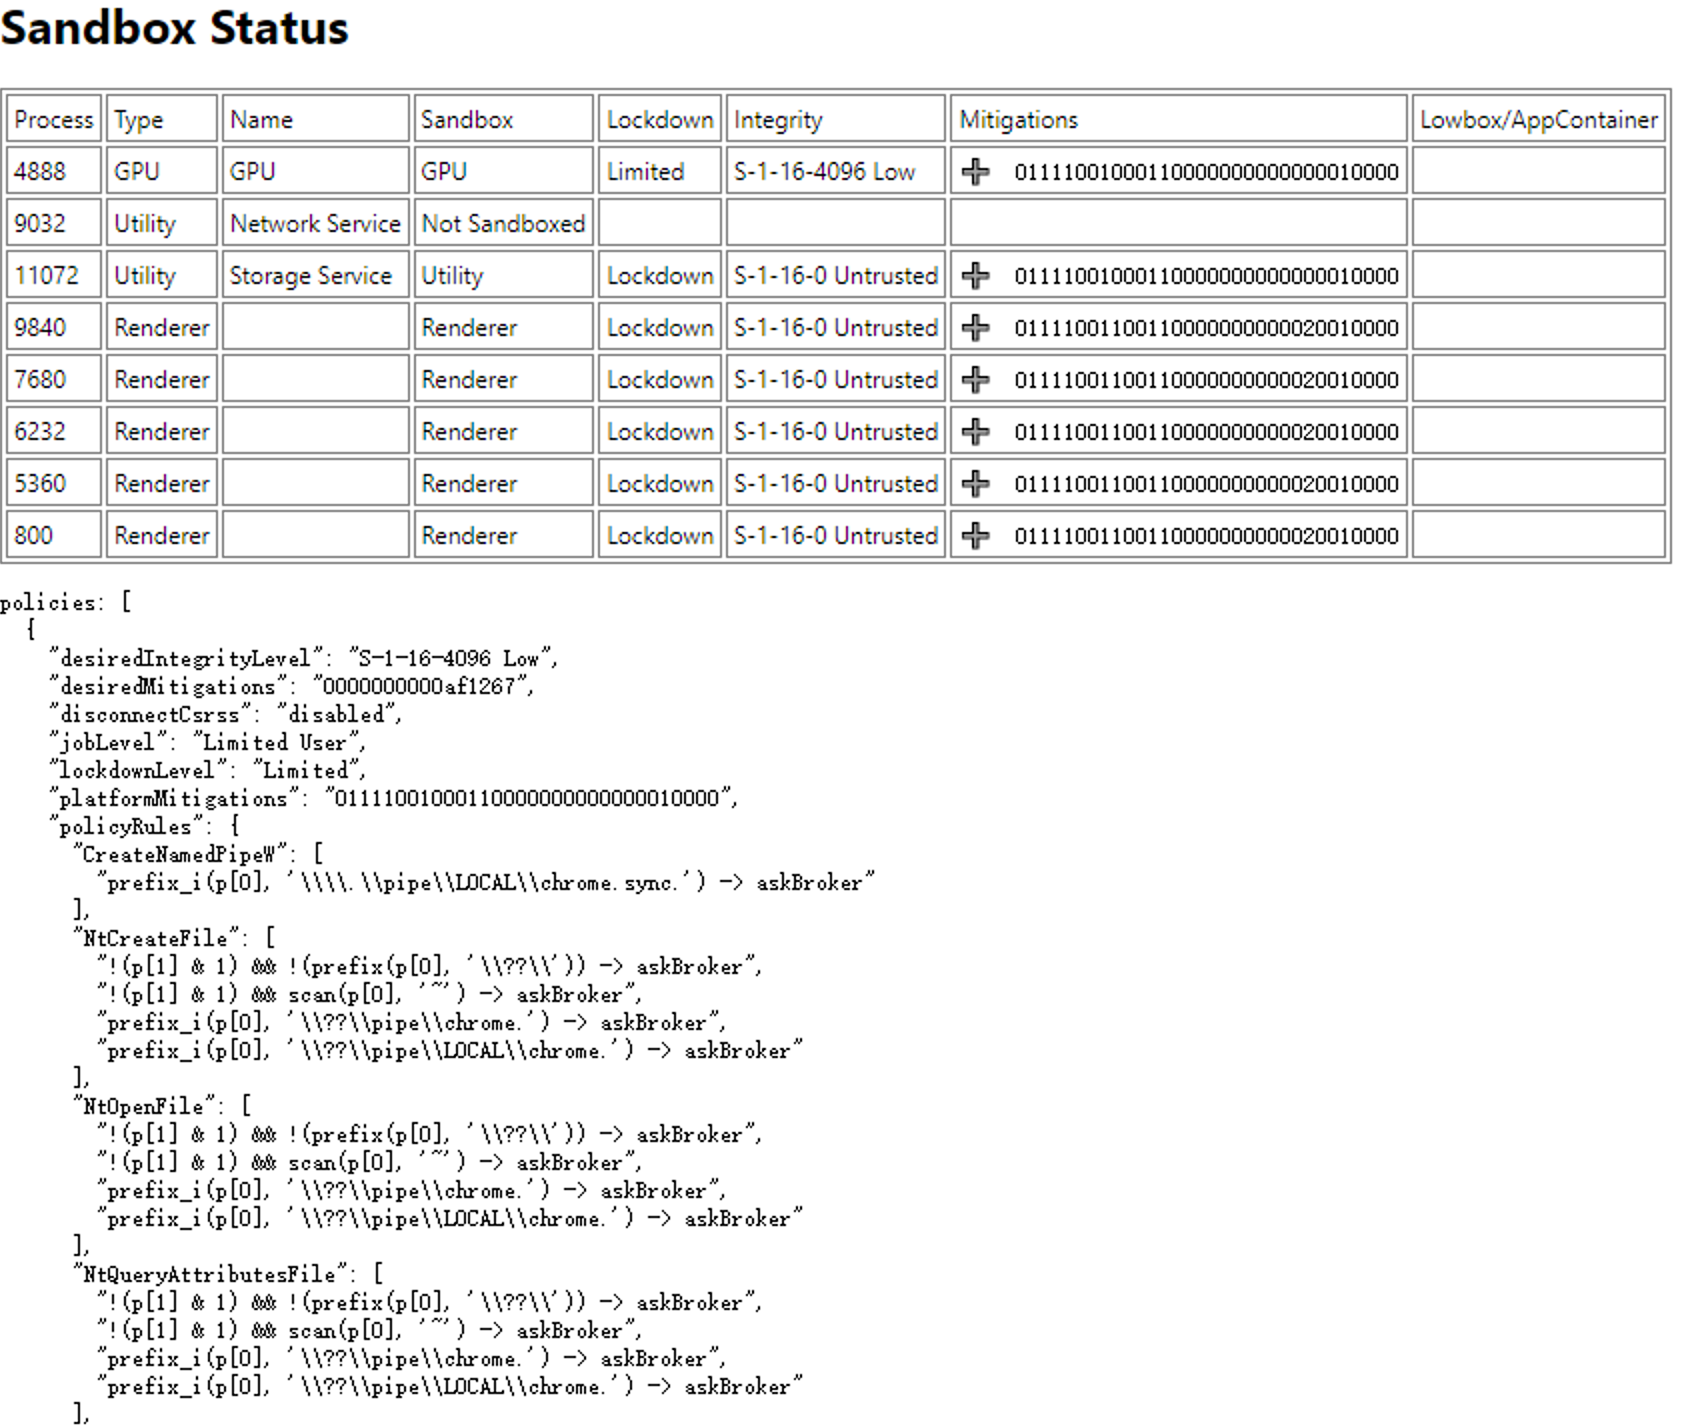The width and height of the screenshot is (1702, 1428).
Task: Click the Limited lockdown cell in GPU row
Action: point(645,172)
